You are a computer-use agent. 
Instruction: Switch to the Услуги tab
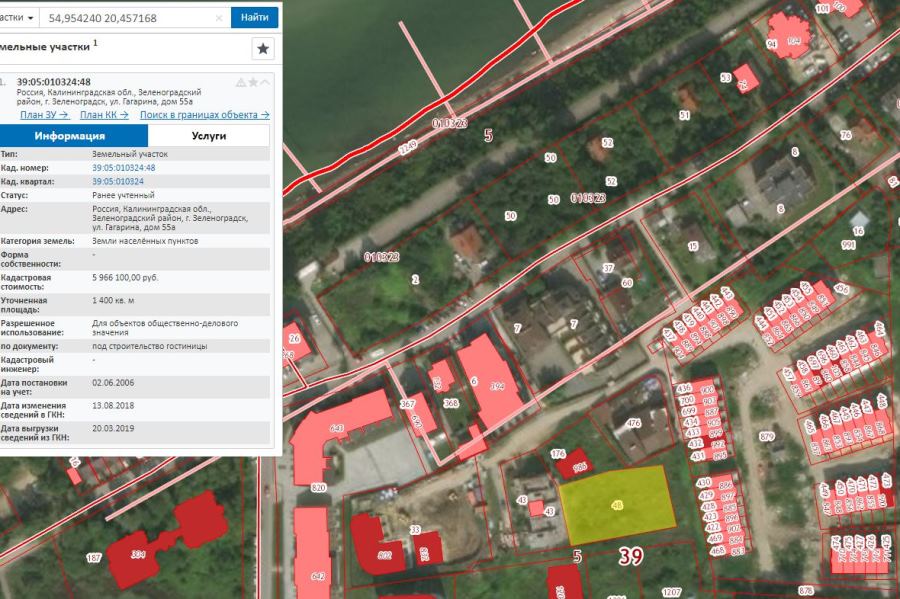pyautogui.click(x=203, y=136)
